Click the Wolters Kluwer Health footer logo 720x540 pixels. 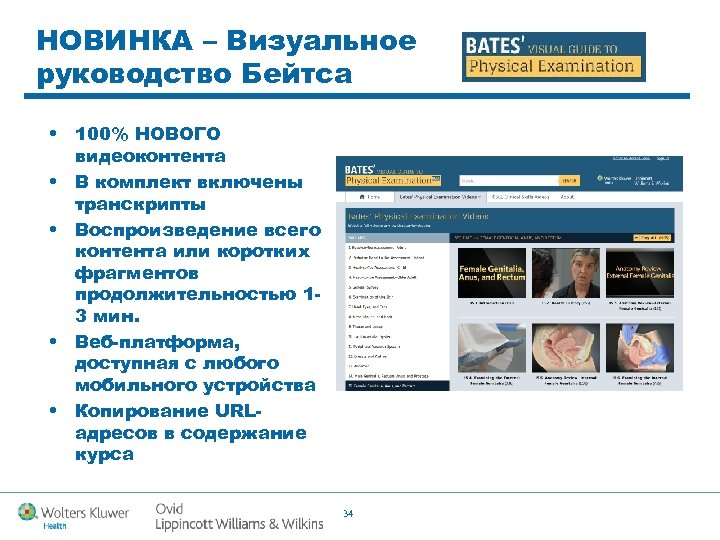click(73, 516)
